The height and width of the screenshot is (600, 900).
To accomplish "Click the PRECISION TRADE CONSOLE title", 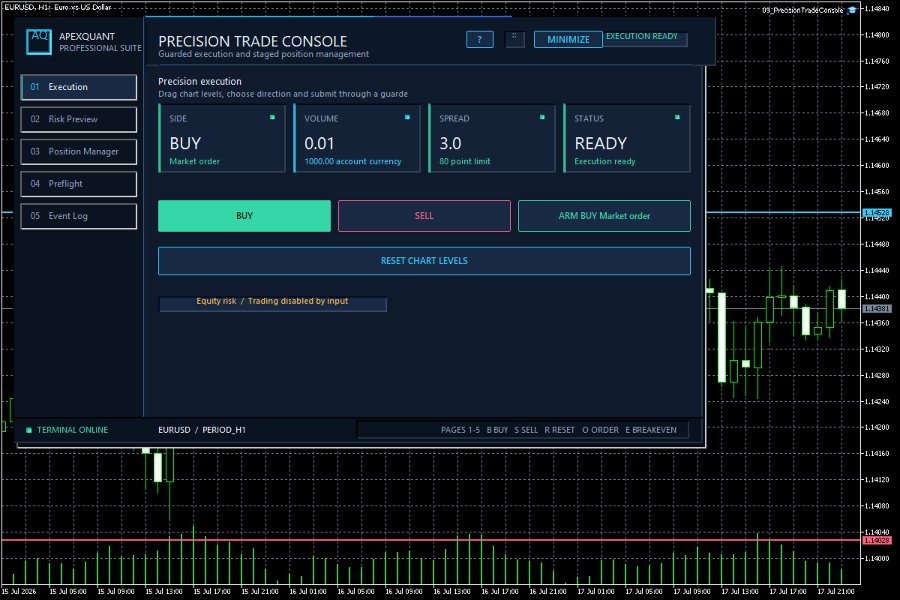I will point(253,41).
